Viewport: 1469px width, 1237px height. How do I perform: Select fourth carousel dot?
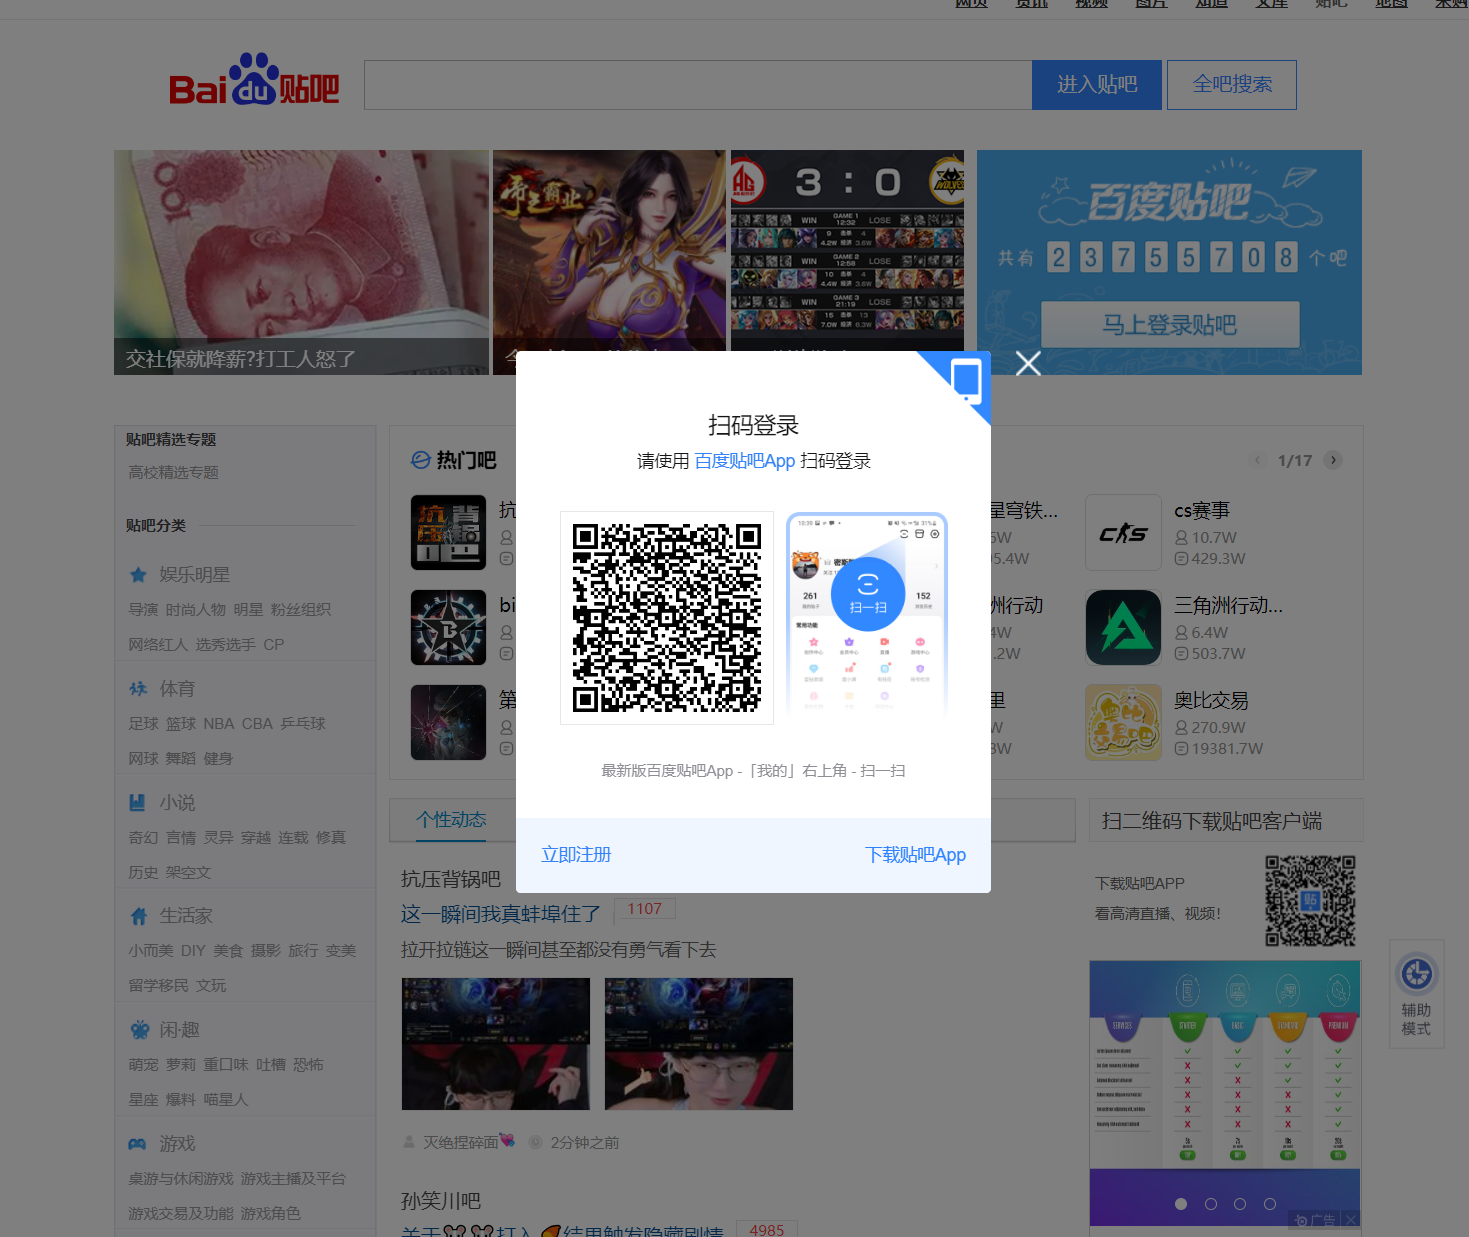coord(1270,1204)
